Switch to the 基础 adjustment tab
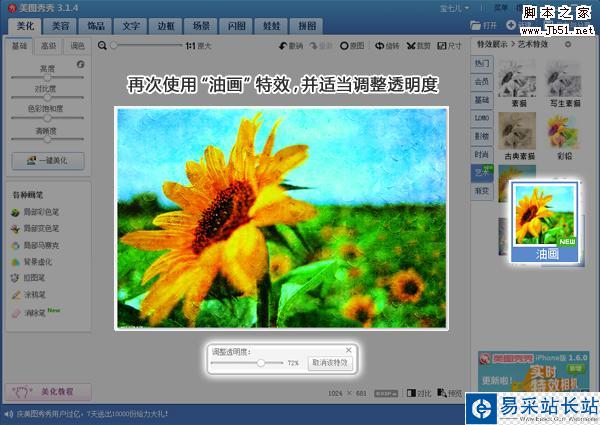Image resolution: width=600 pixels, height=425 pixels. 19,46
